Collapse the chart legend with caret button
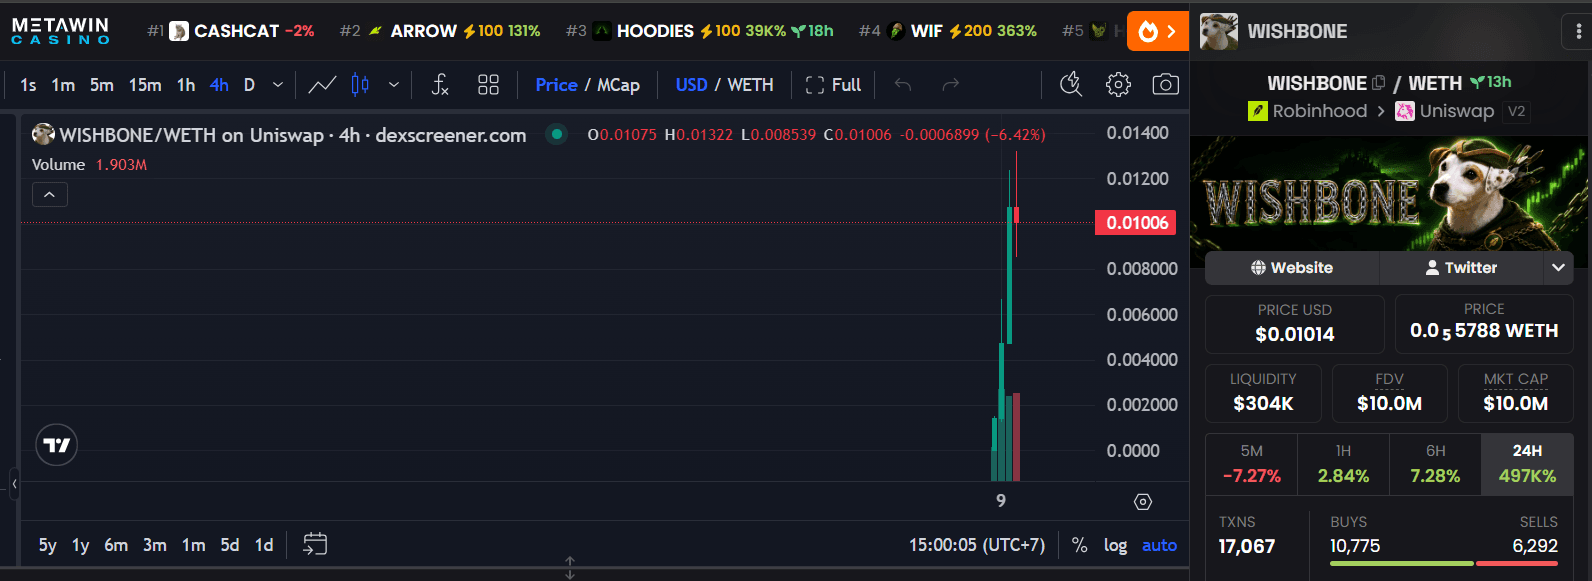Image resolution: width=1592 pixels, height=581 pixels. point(49,194)
